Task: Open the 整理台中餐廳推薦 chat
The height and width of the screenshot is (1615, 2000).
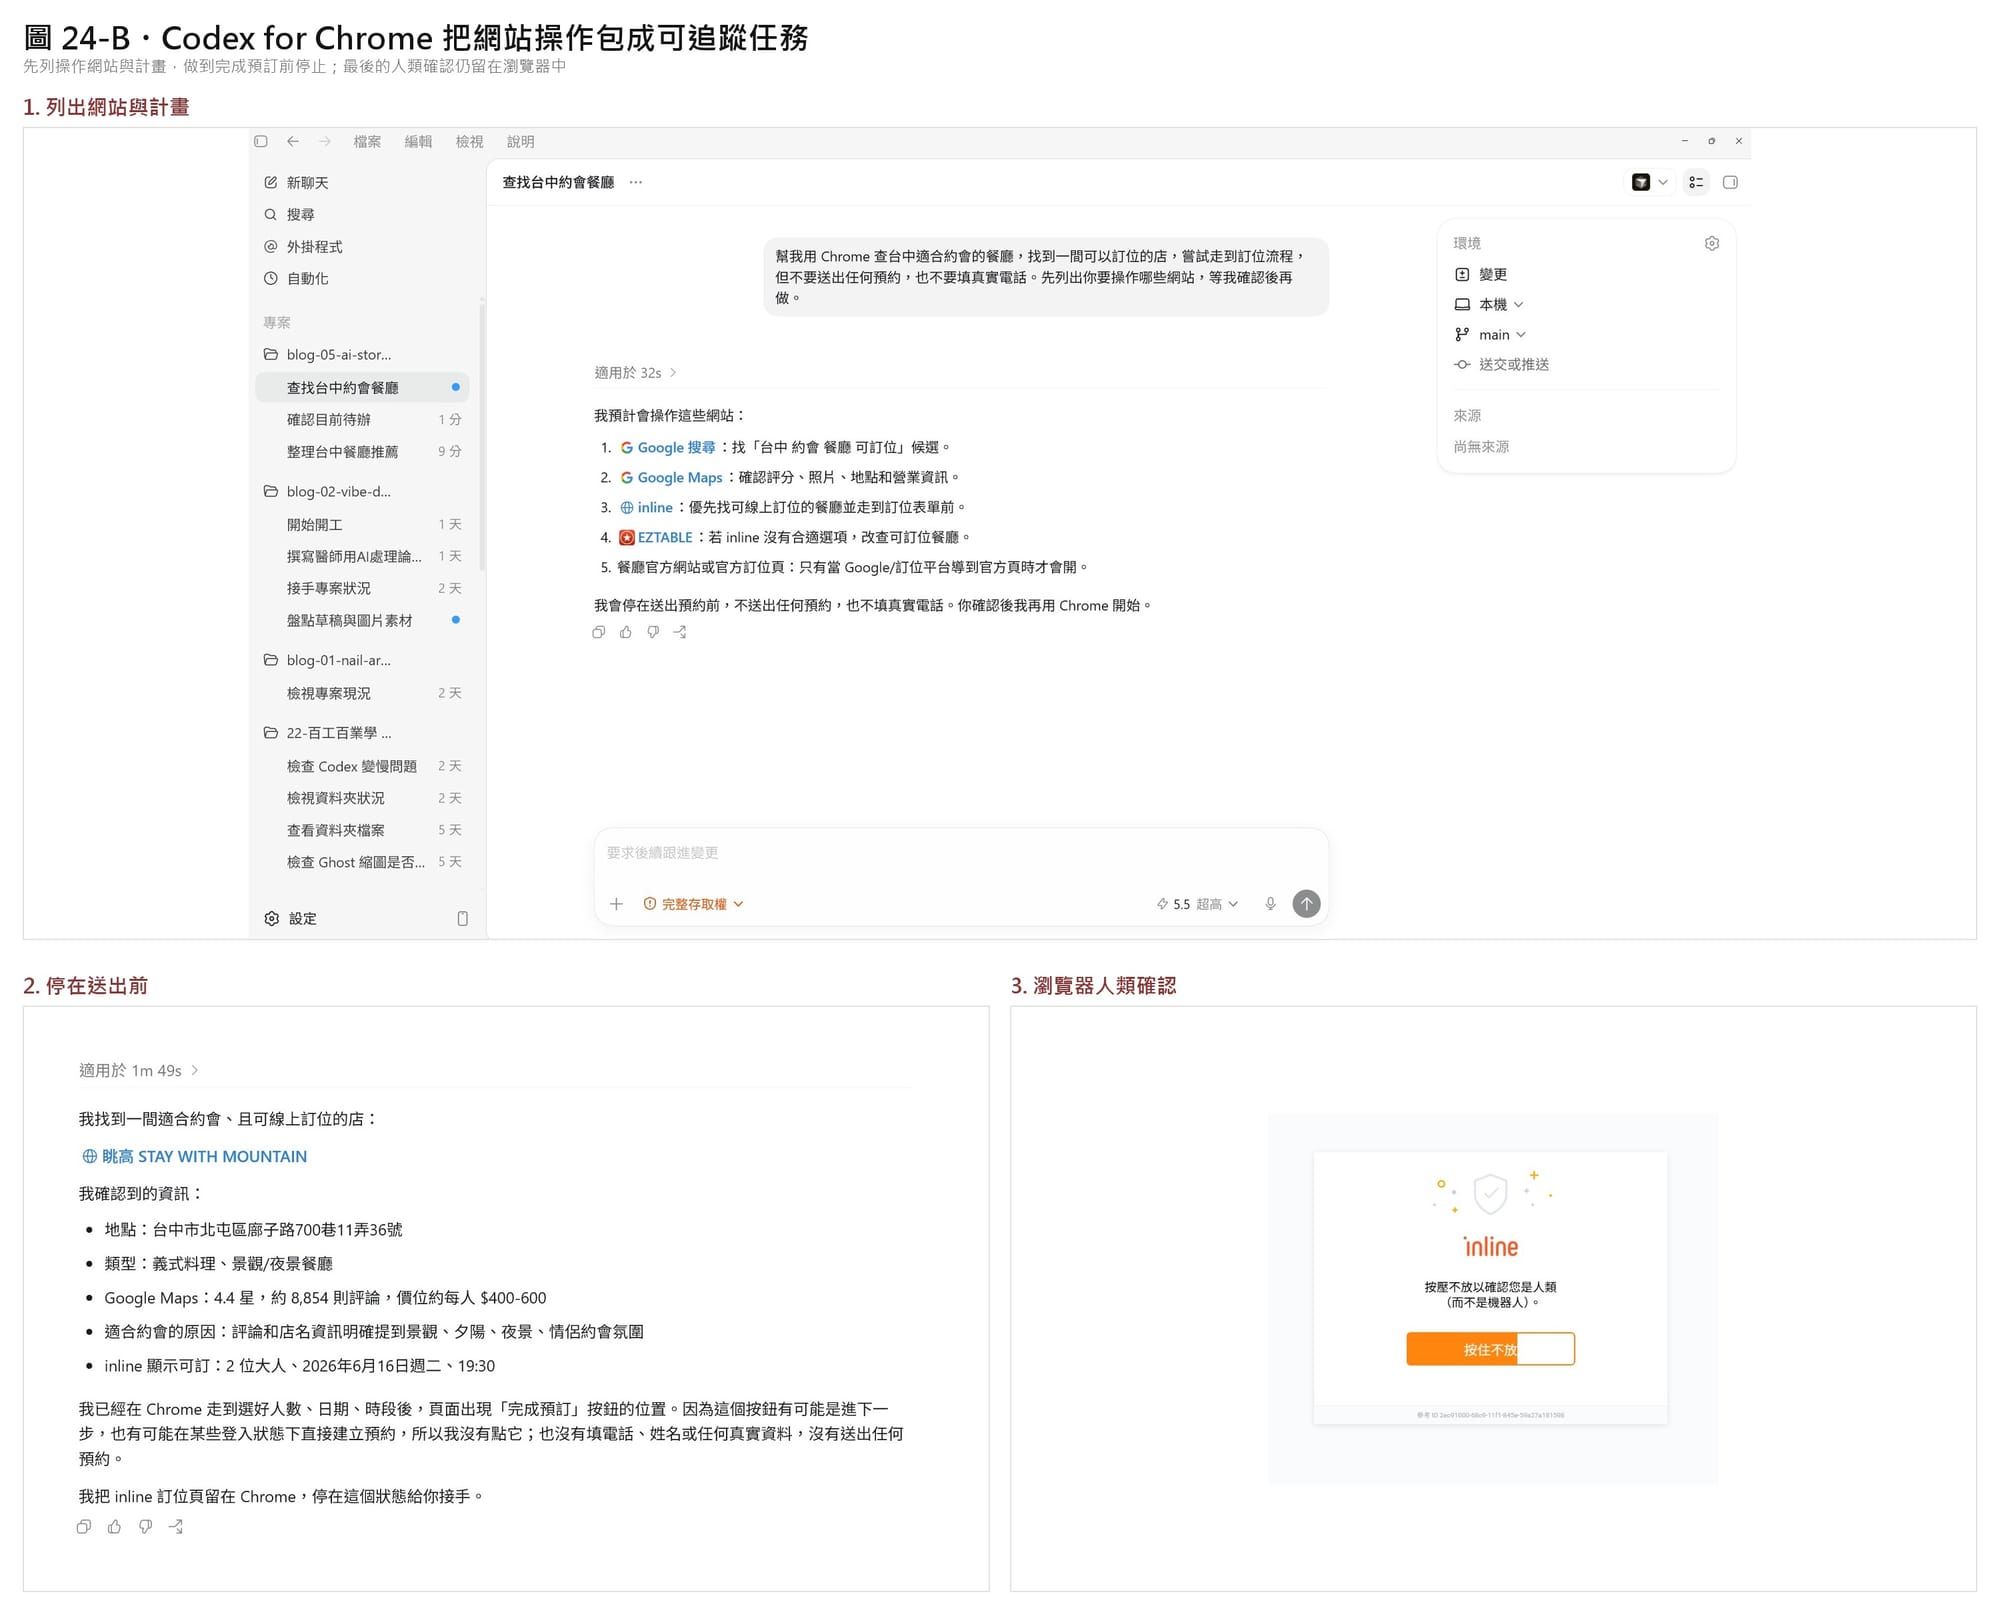Action: pyautogui.click(x=362, y=452)
